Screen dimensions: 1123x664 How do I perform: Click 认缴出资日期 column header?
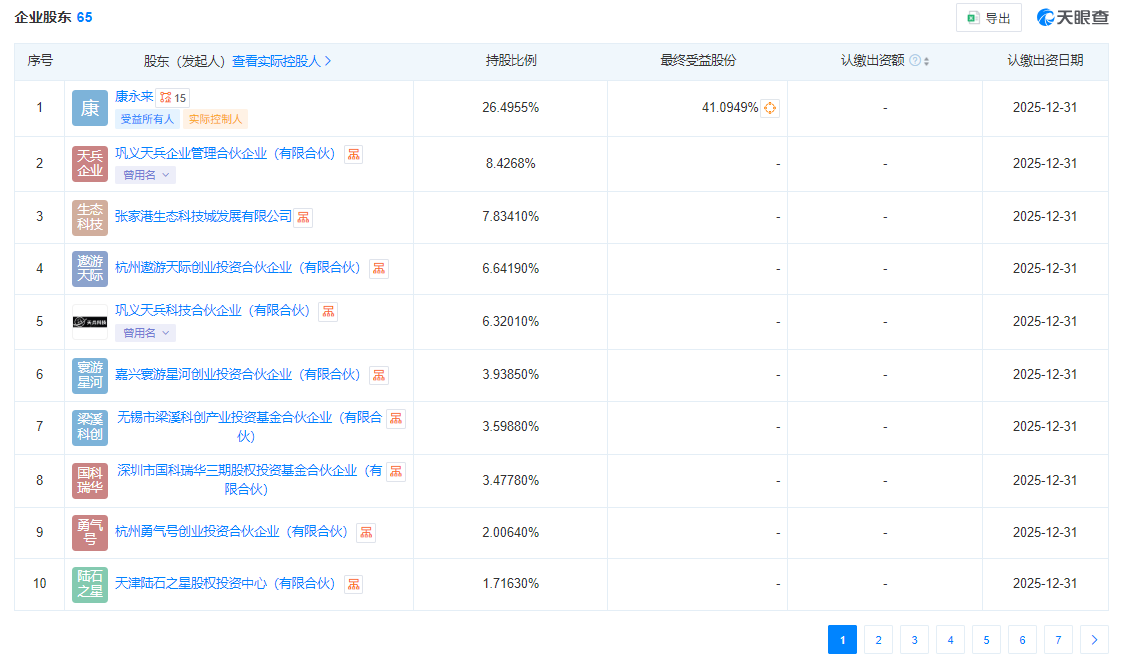1045,61
